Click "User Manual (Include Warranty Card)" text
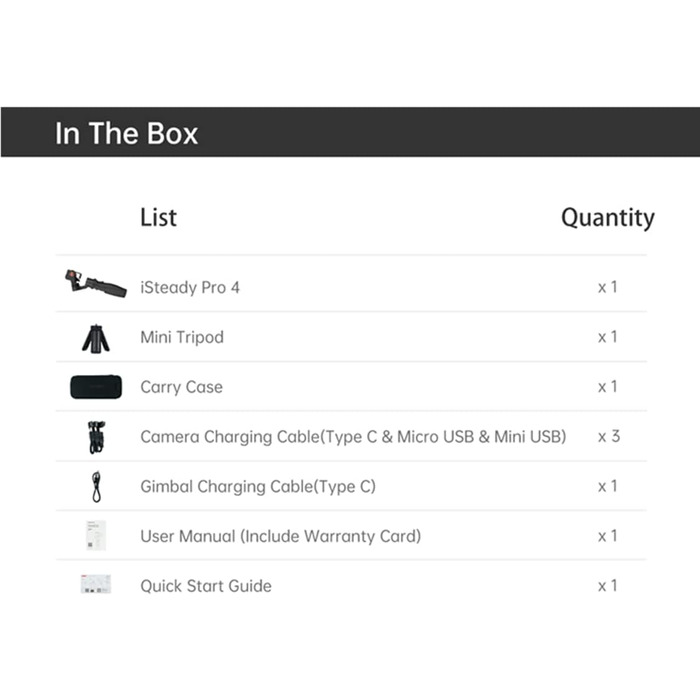700x700 pixels. (x=280, y=536)
